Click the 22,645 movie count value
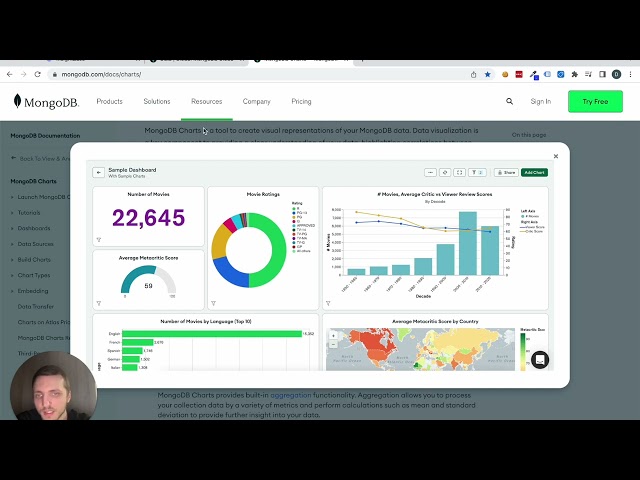The height and width of the screenshot is (480, 640). (x=149, y=218)
